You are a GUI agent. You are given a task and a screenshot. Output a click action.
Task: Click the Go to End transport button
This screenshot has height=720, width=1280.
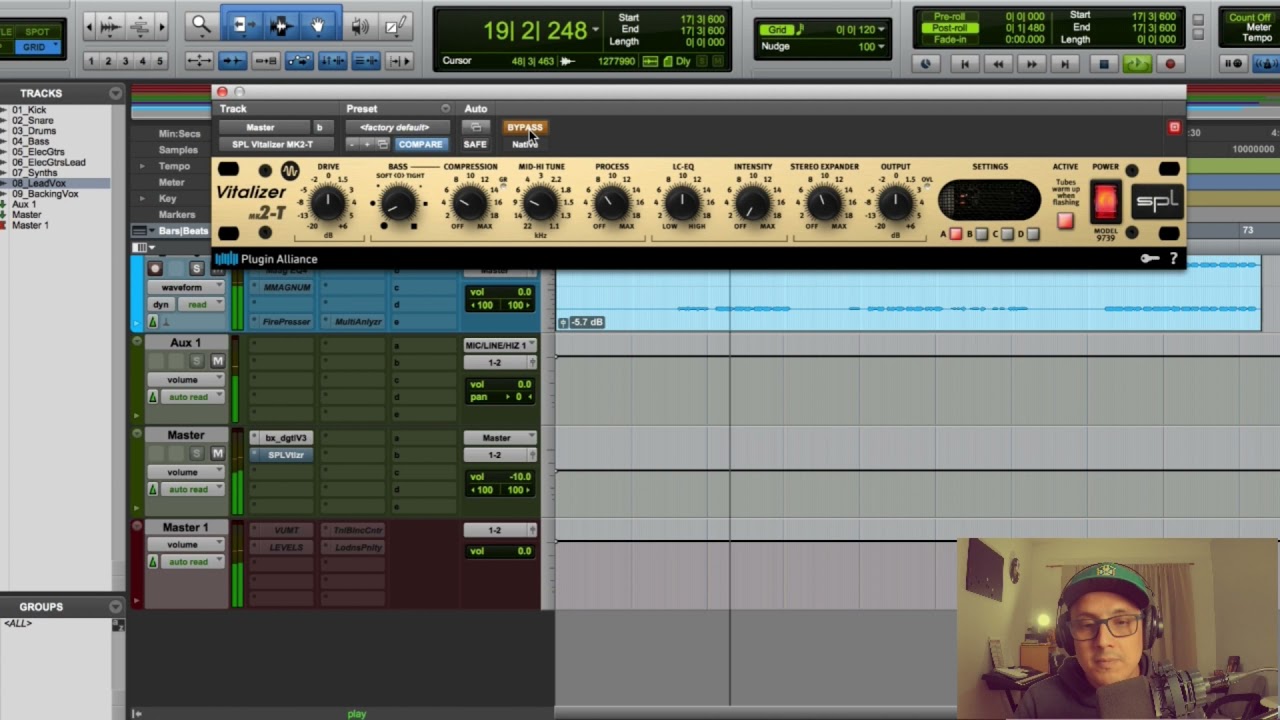pos(1065,64)
